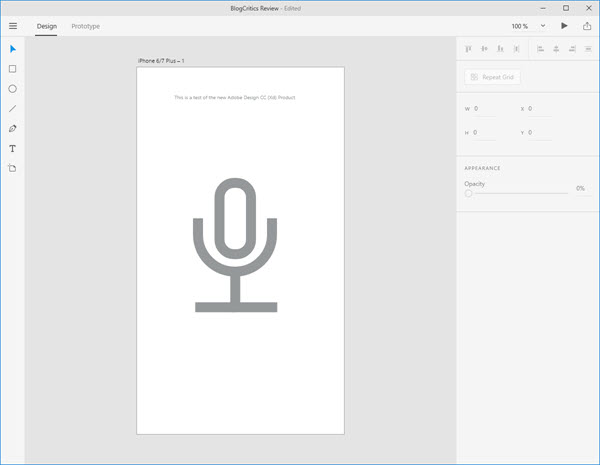The width and height of the screenshot is (600, 465).
Task: Click the 100 % zoom value
Action: [x=519, y=26]
